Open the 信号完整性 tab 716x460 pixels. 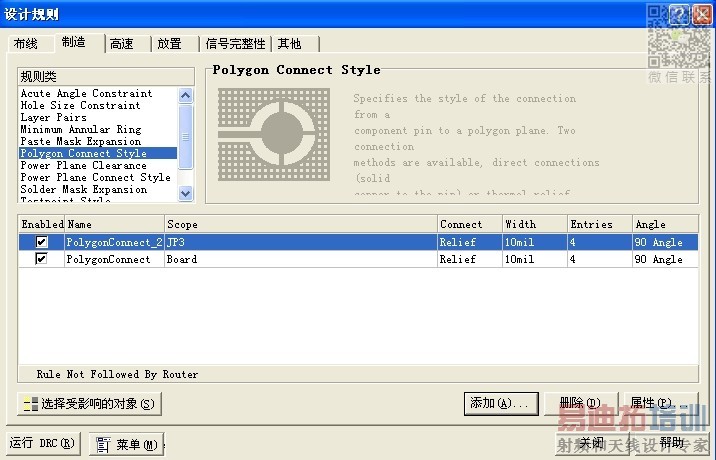click(x=235, y=44)
